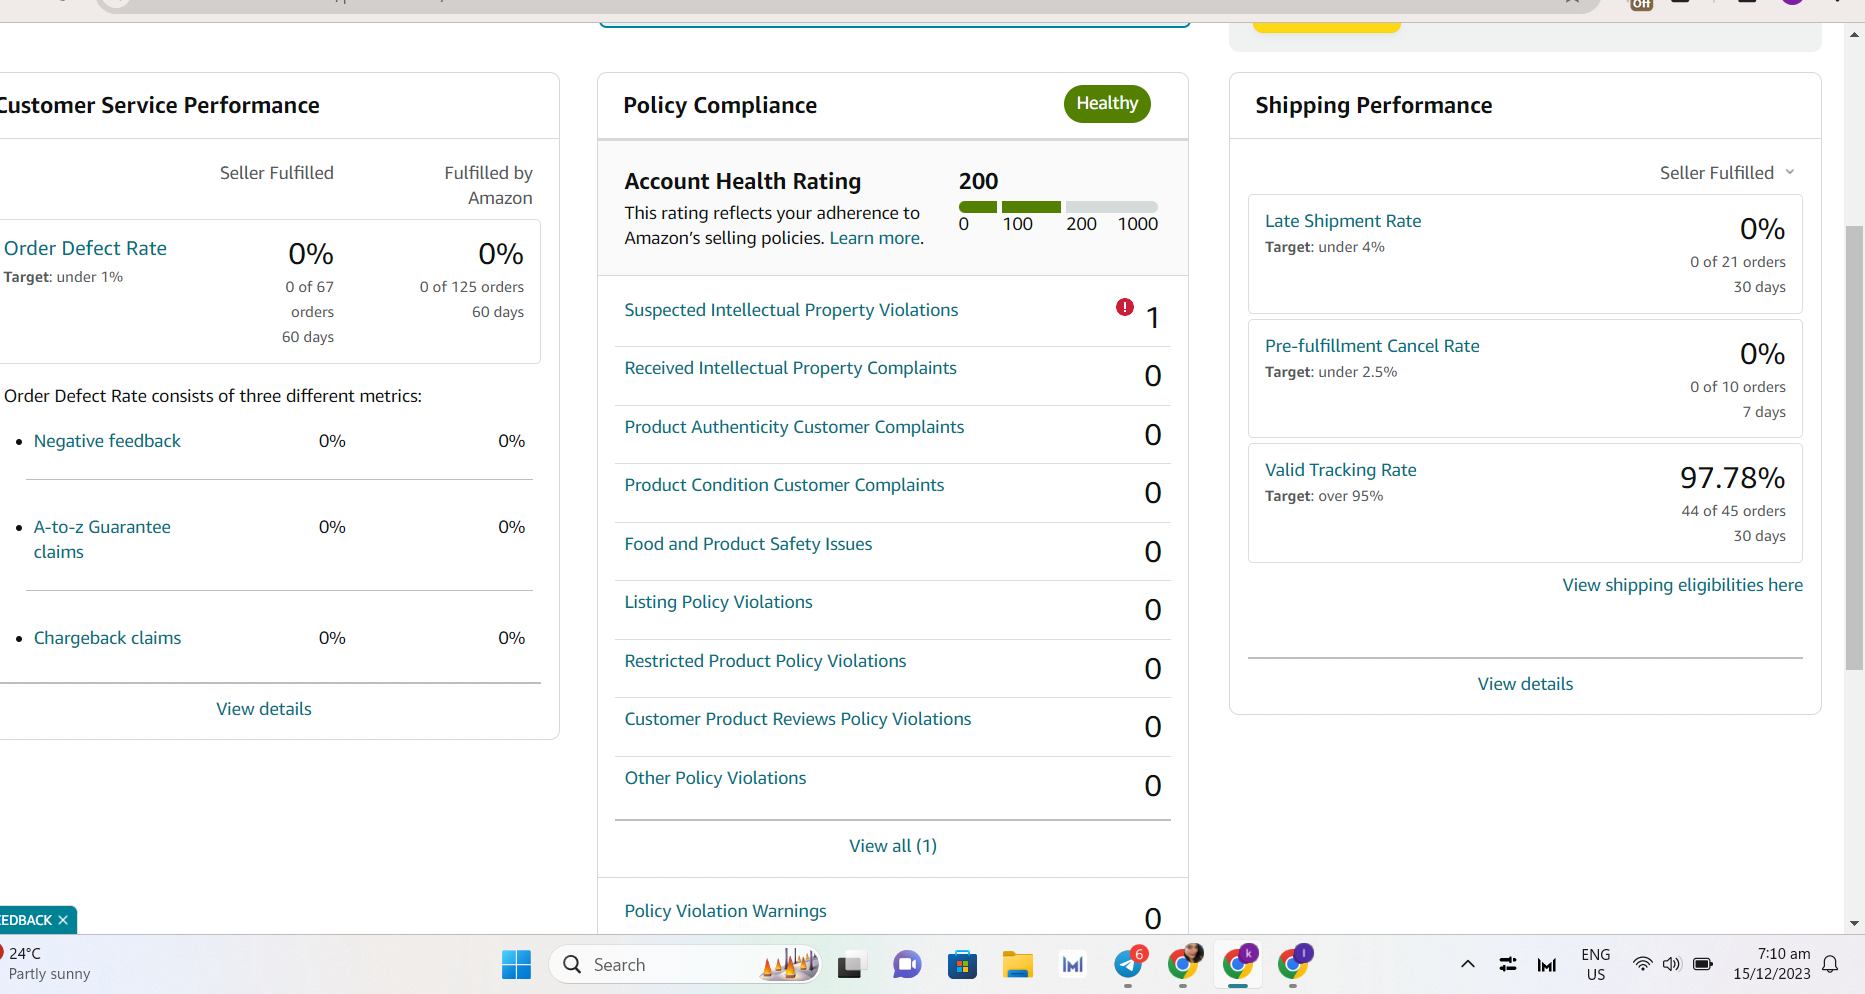This screenshot has height=994, width=1865.
Task: Switch to the Chrome window with I profile
Action: pyautogui.click(x=1294, y=964)
